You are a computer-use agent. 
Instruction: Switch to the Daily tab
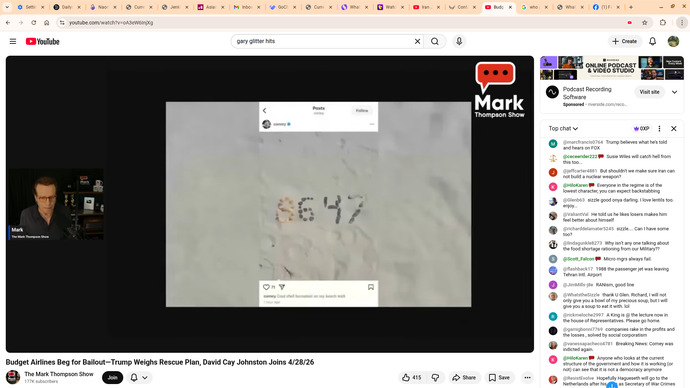pos(66,7)
